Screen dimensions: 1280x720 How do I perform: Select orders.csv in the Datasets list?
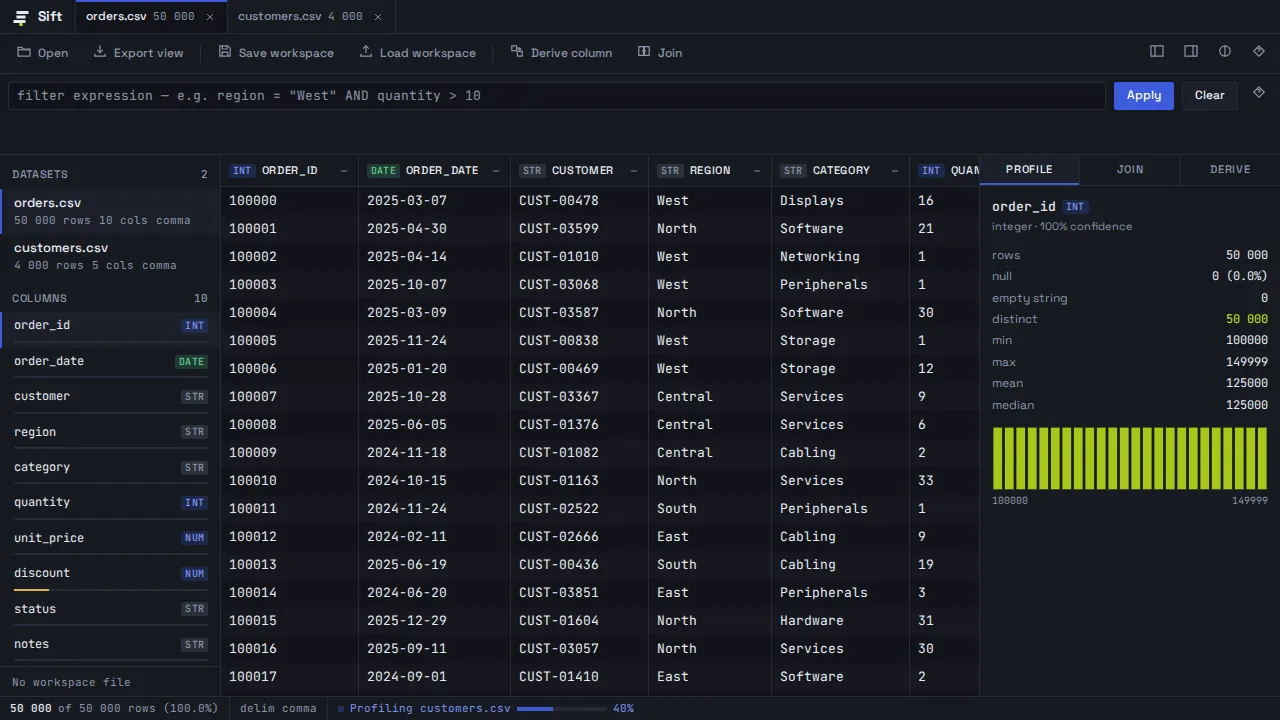(110, 211)
